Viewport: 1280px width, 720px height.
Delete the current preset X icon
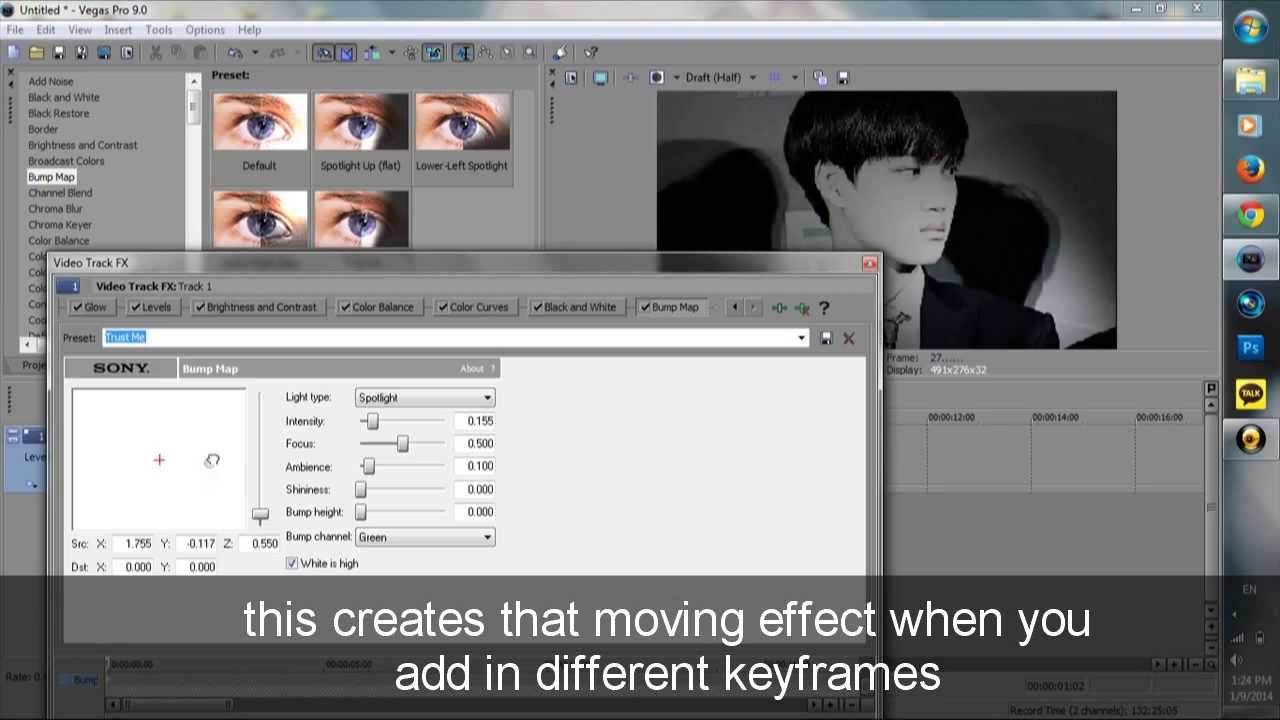849,338
